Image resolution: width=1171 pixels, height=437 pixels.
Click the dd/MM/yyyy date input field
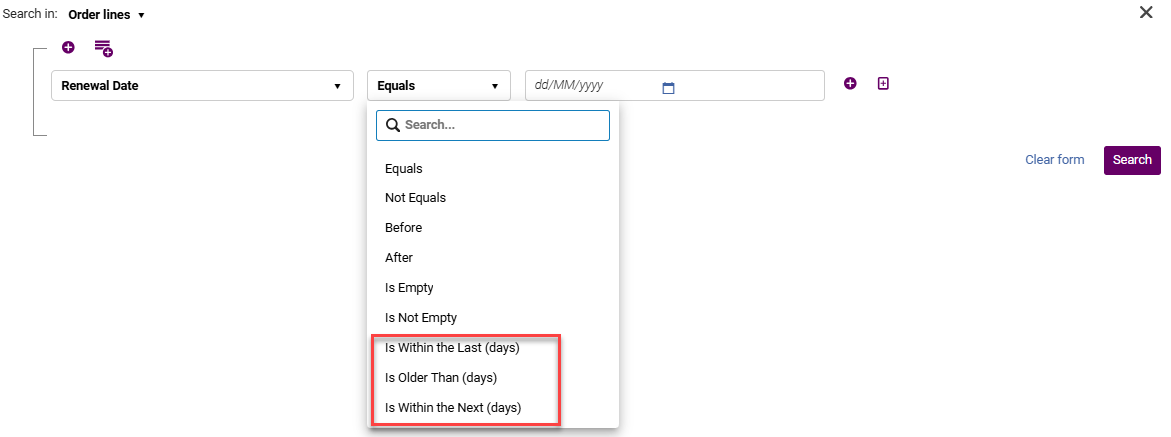pos(595,86)
